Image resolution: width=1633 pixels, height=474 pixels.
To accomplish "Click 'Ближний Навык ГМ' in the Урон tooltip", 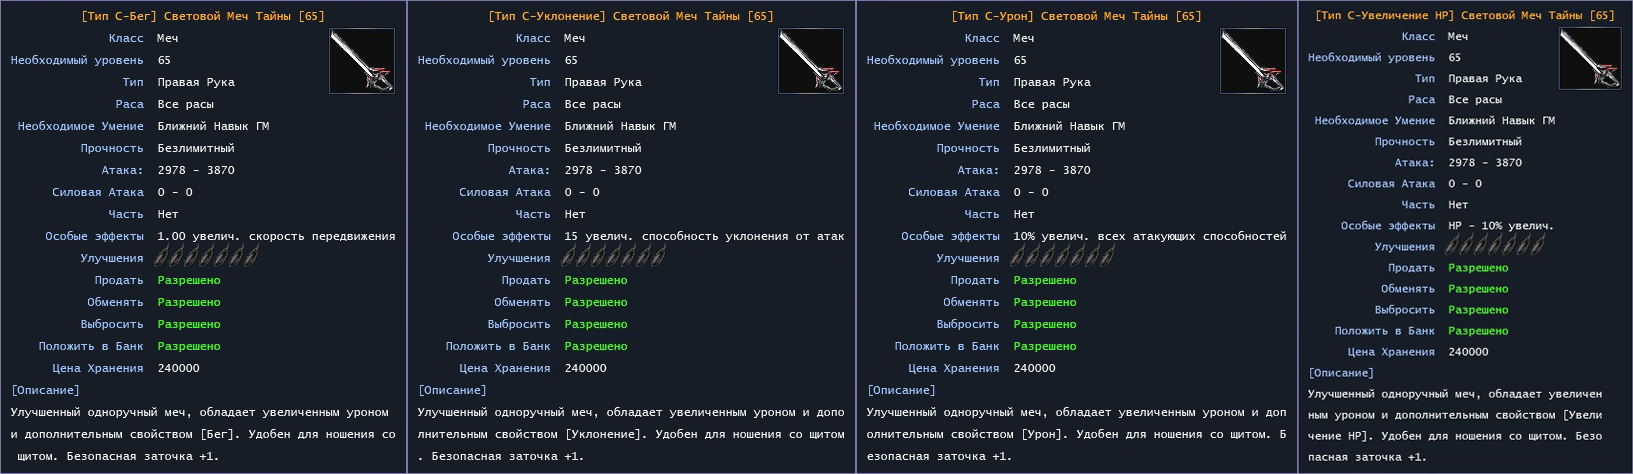I will point(1069,126).
